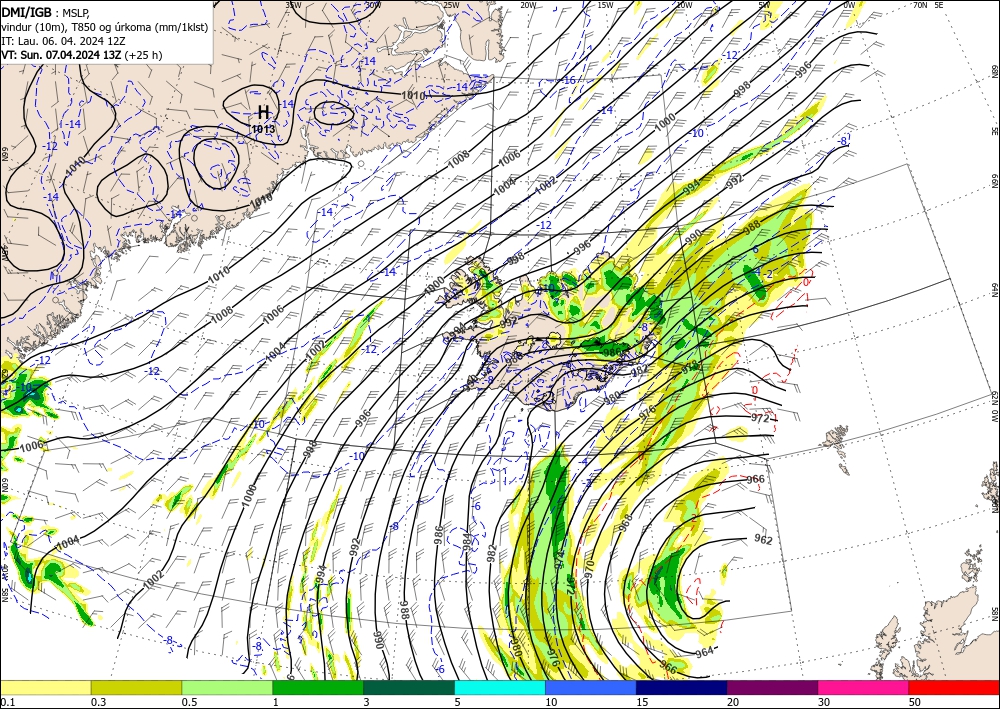Click the '0.3' legend scale value
The width and height of the screenshot is (1000, 709).
coord(98,702)
